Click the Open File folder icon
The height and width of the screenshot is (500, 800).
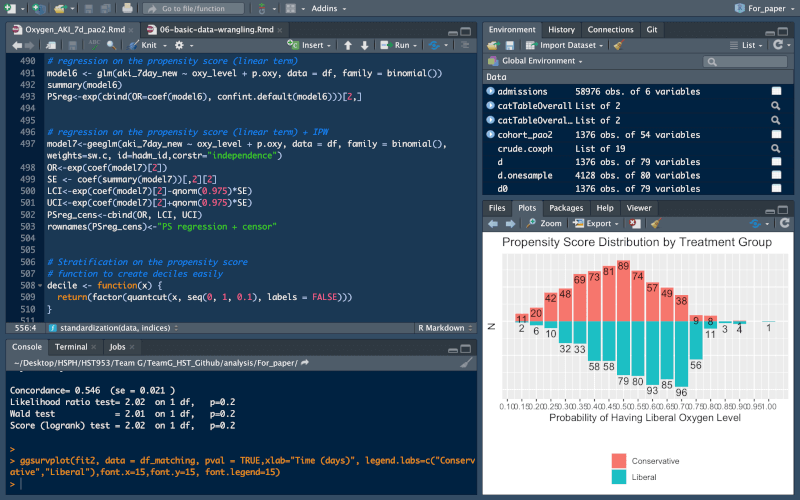coord(61,8)
